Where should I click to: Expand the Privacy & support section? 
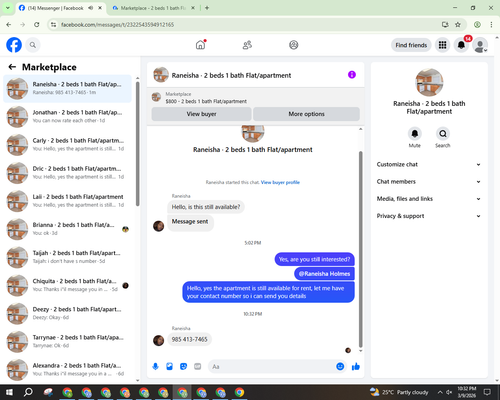click(429, 216)
